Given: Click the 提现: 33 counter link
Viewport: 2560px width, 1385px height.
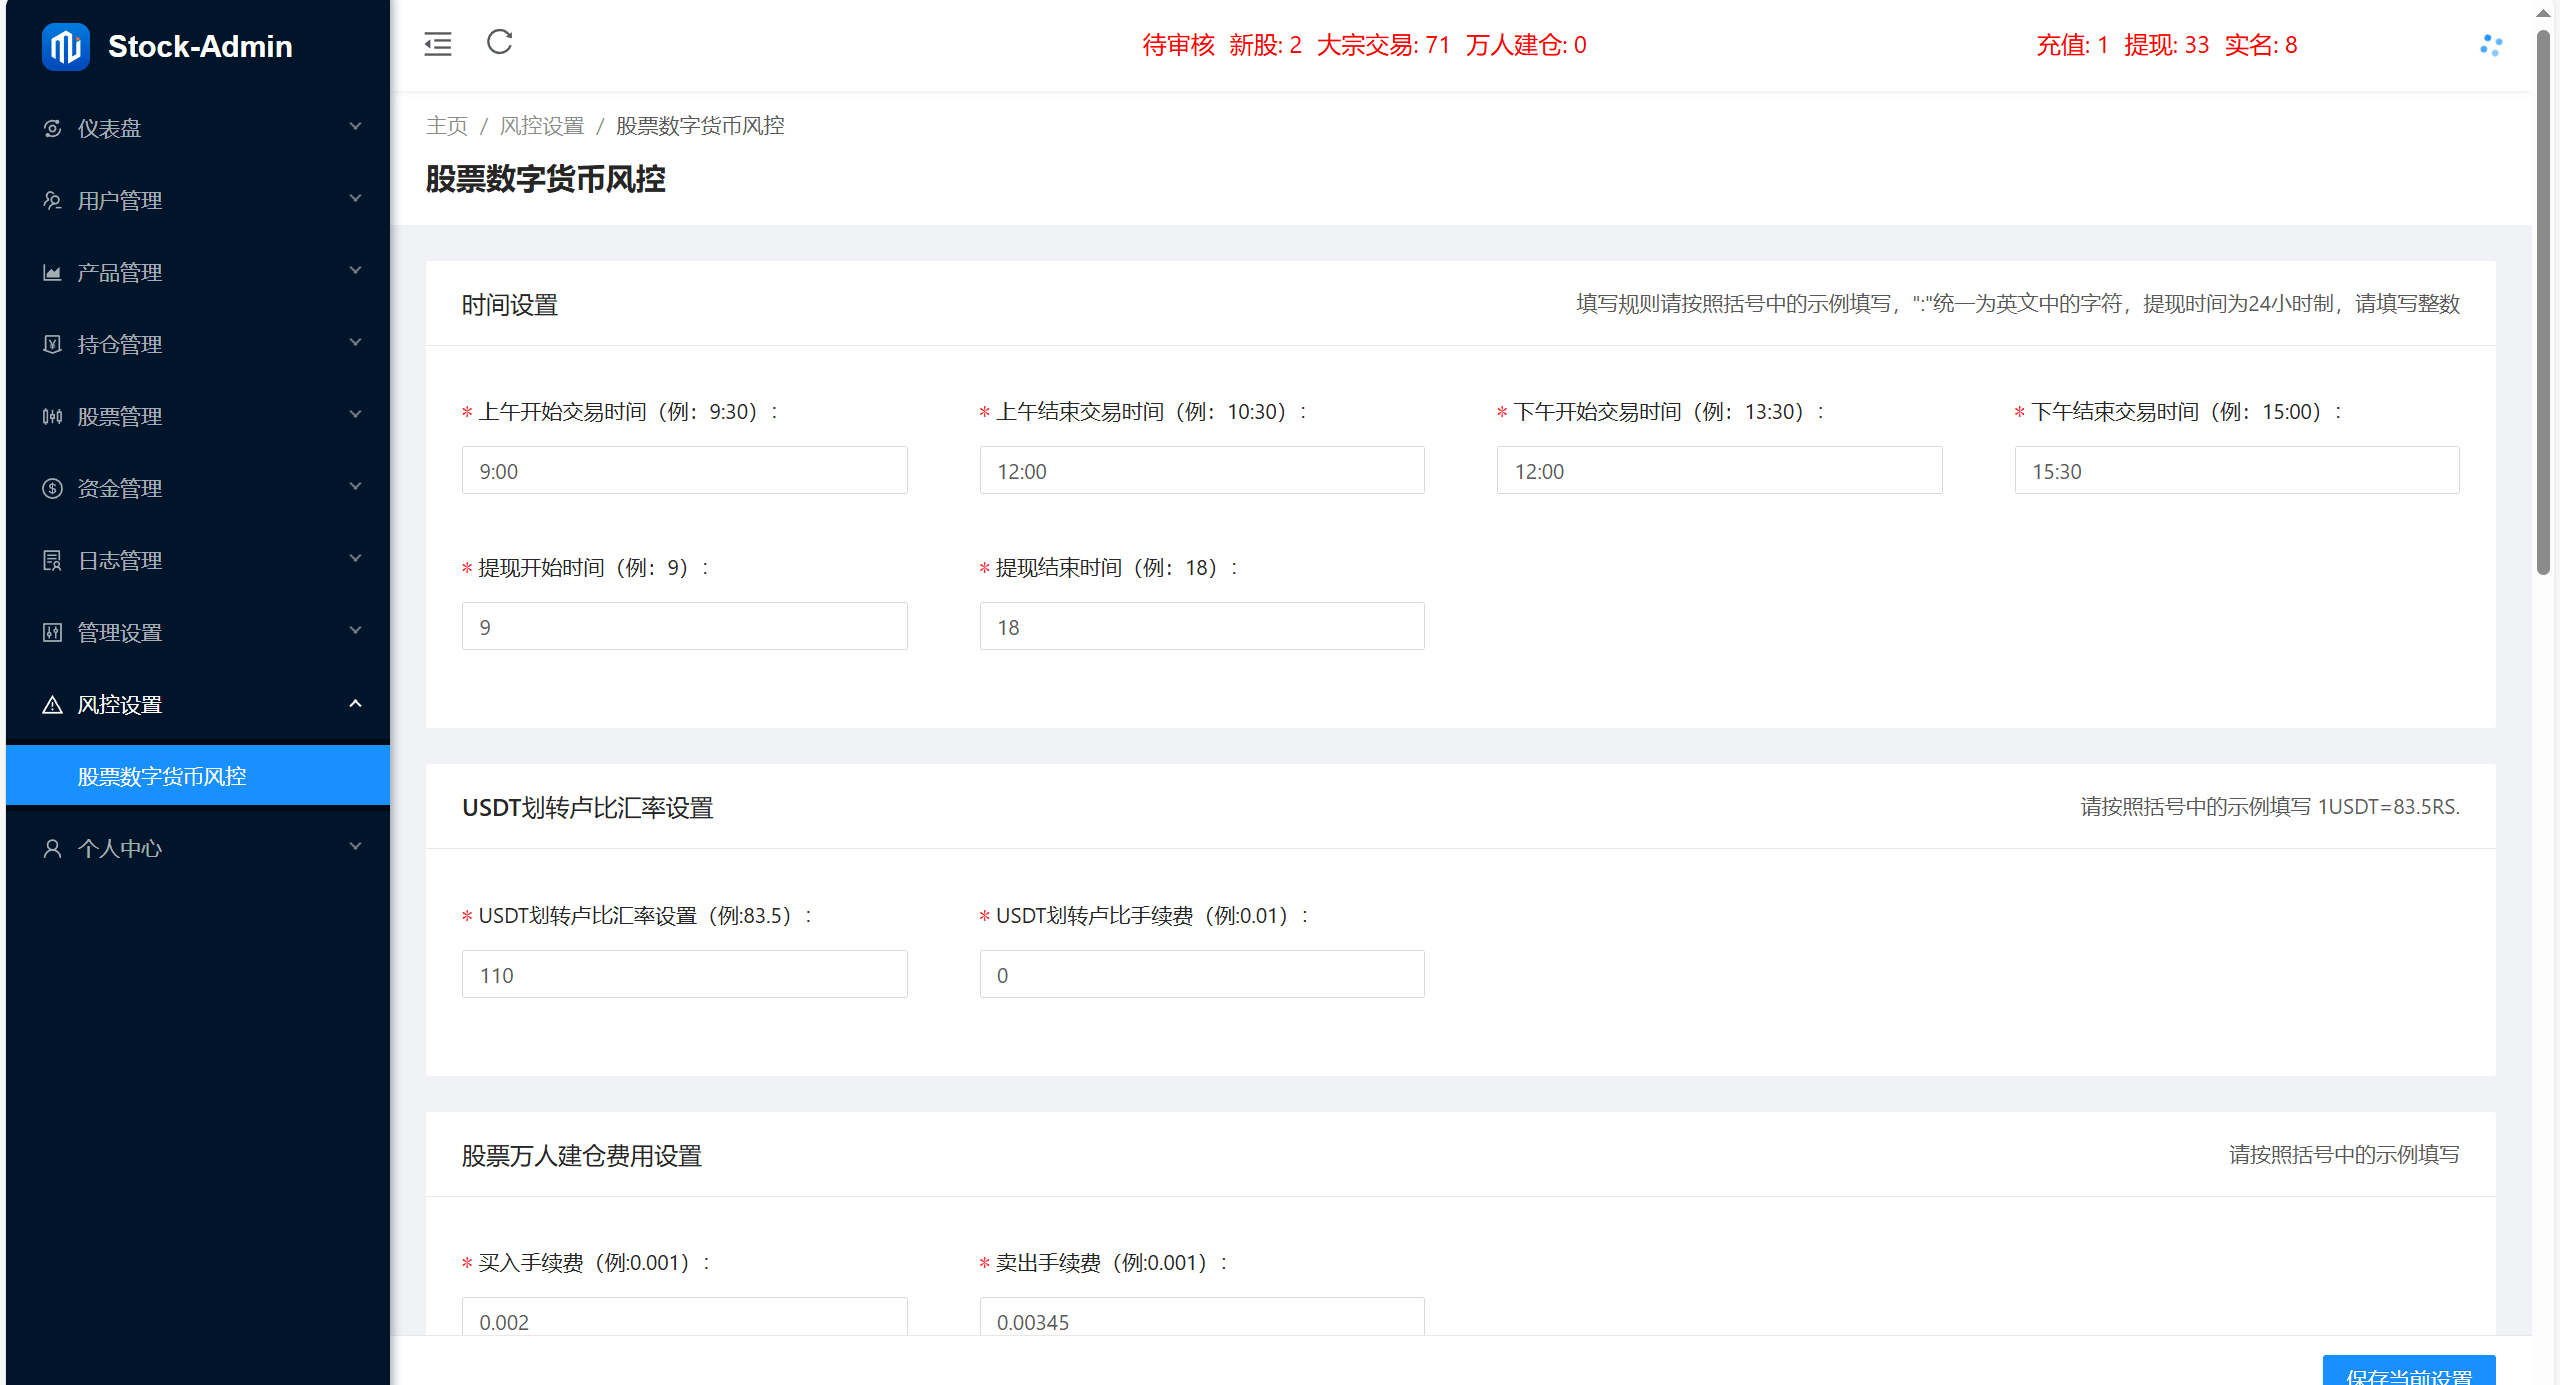Looking at the screenshot, I should pyautogui.click(x=2166, y=45).
